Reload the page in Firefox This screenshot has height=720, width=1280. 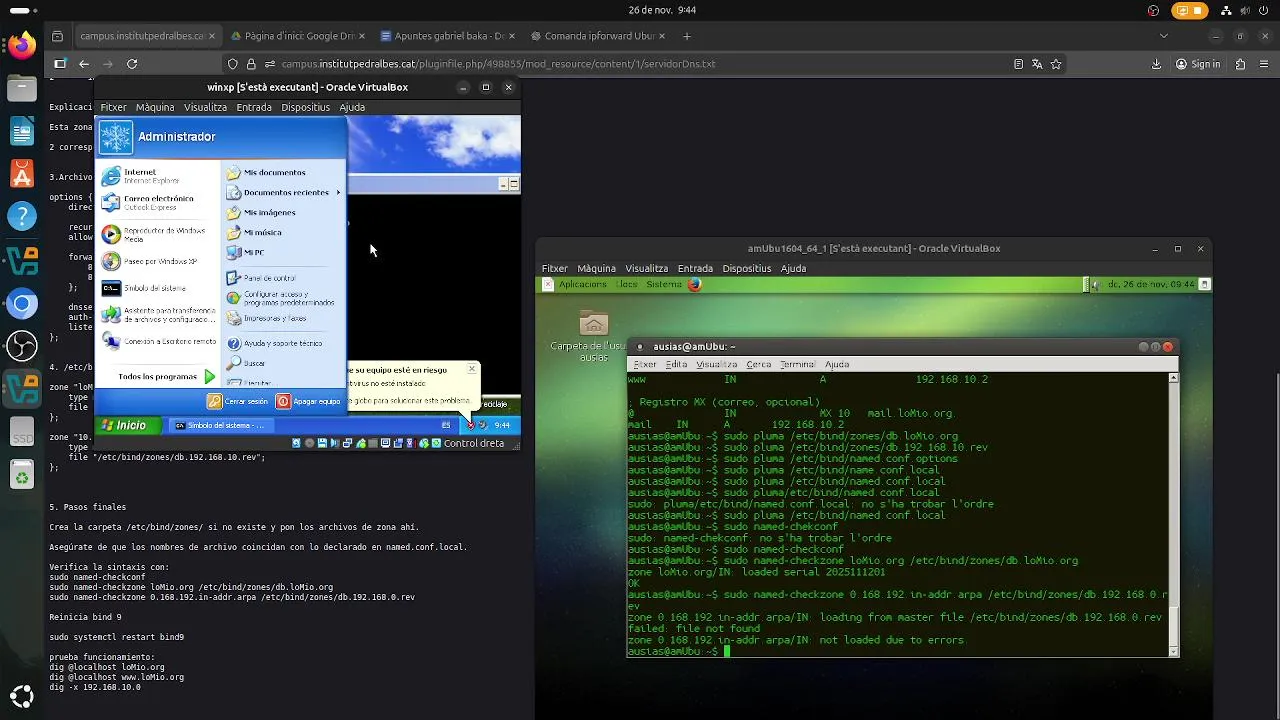[132, 64]
